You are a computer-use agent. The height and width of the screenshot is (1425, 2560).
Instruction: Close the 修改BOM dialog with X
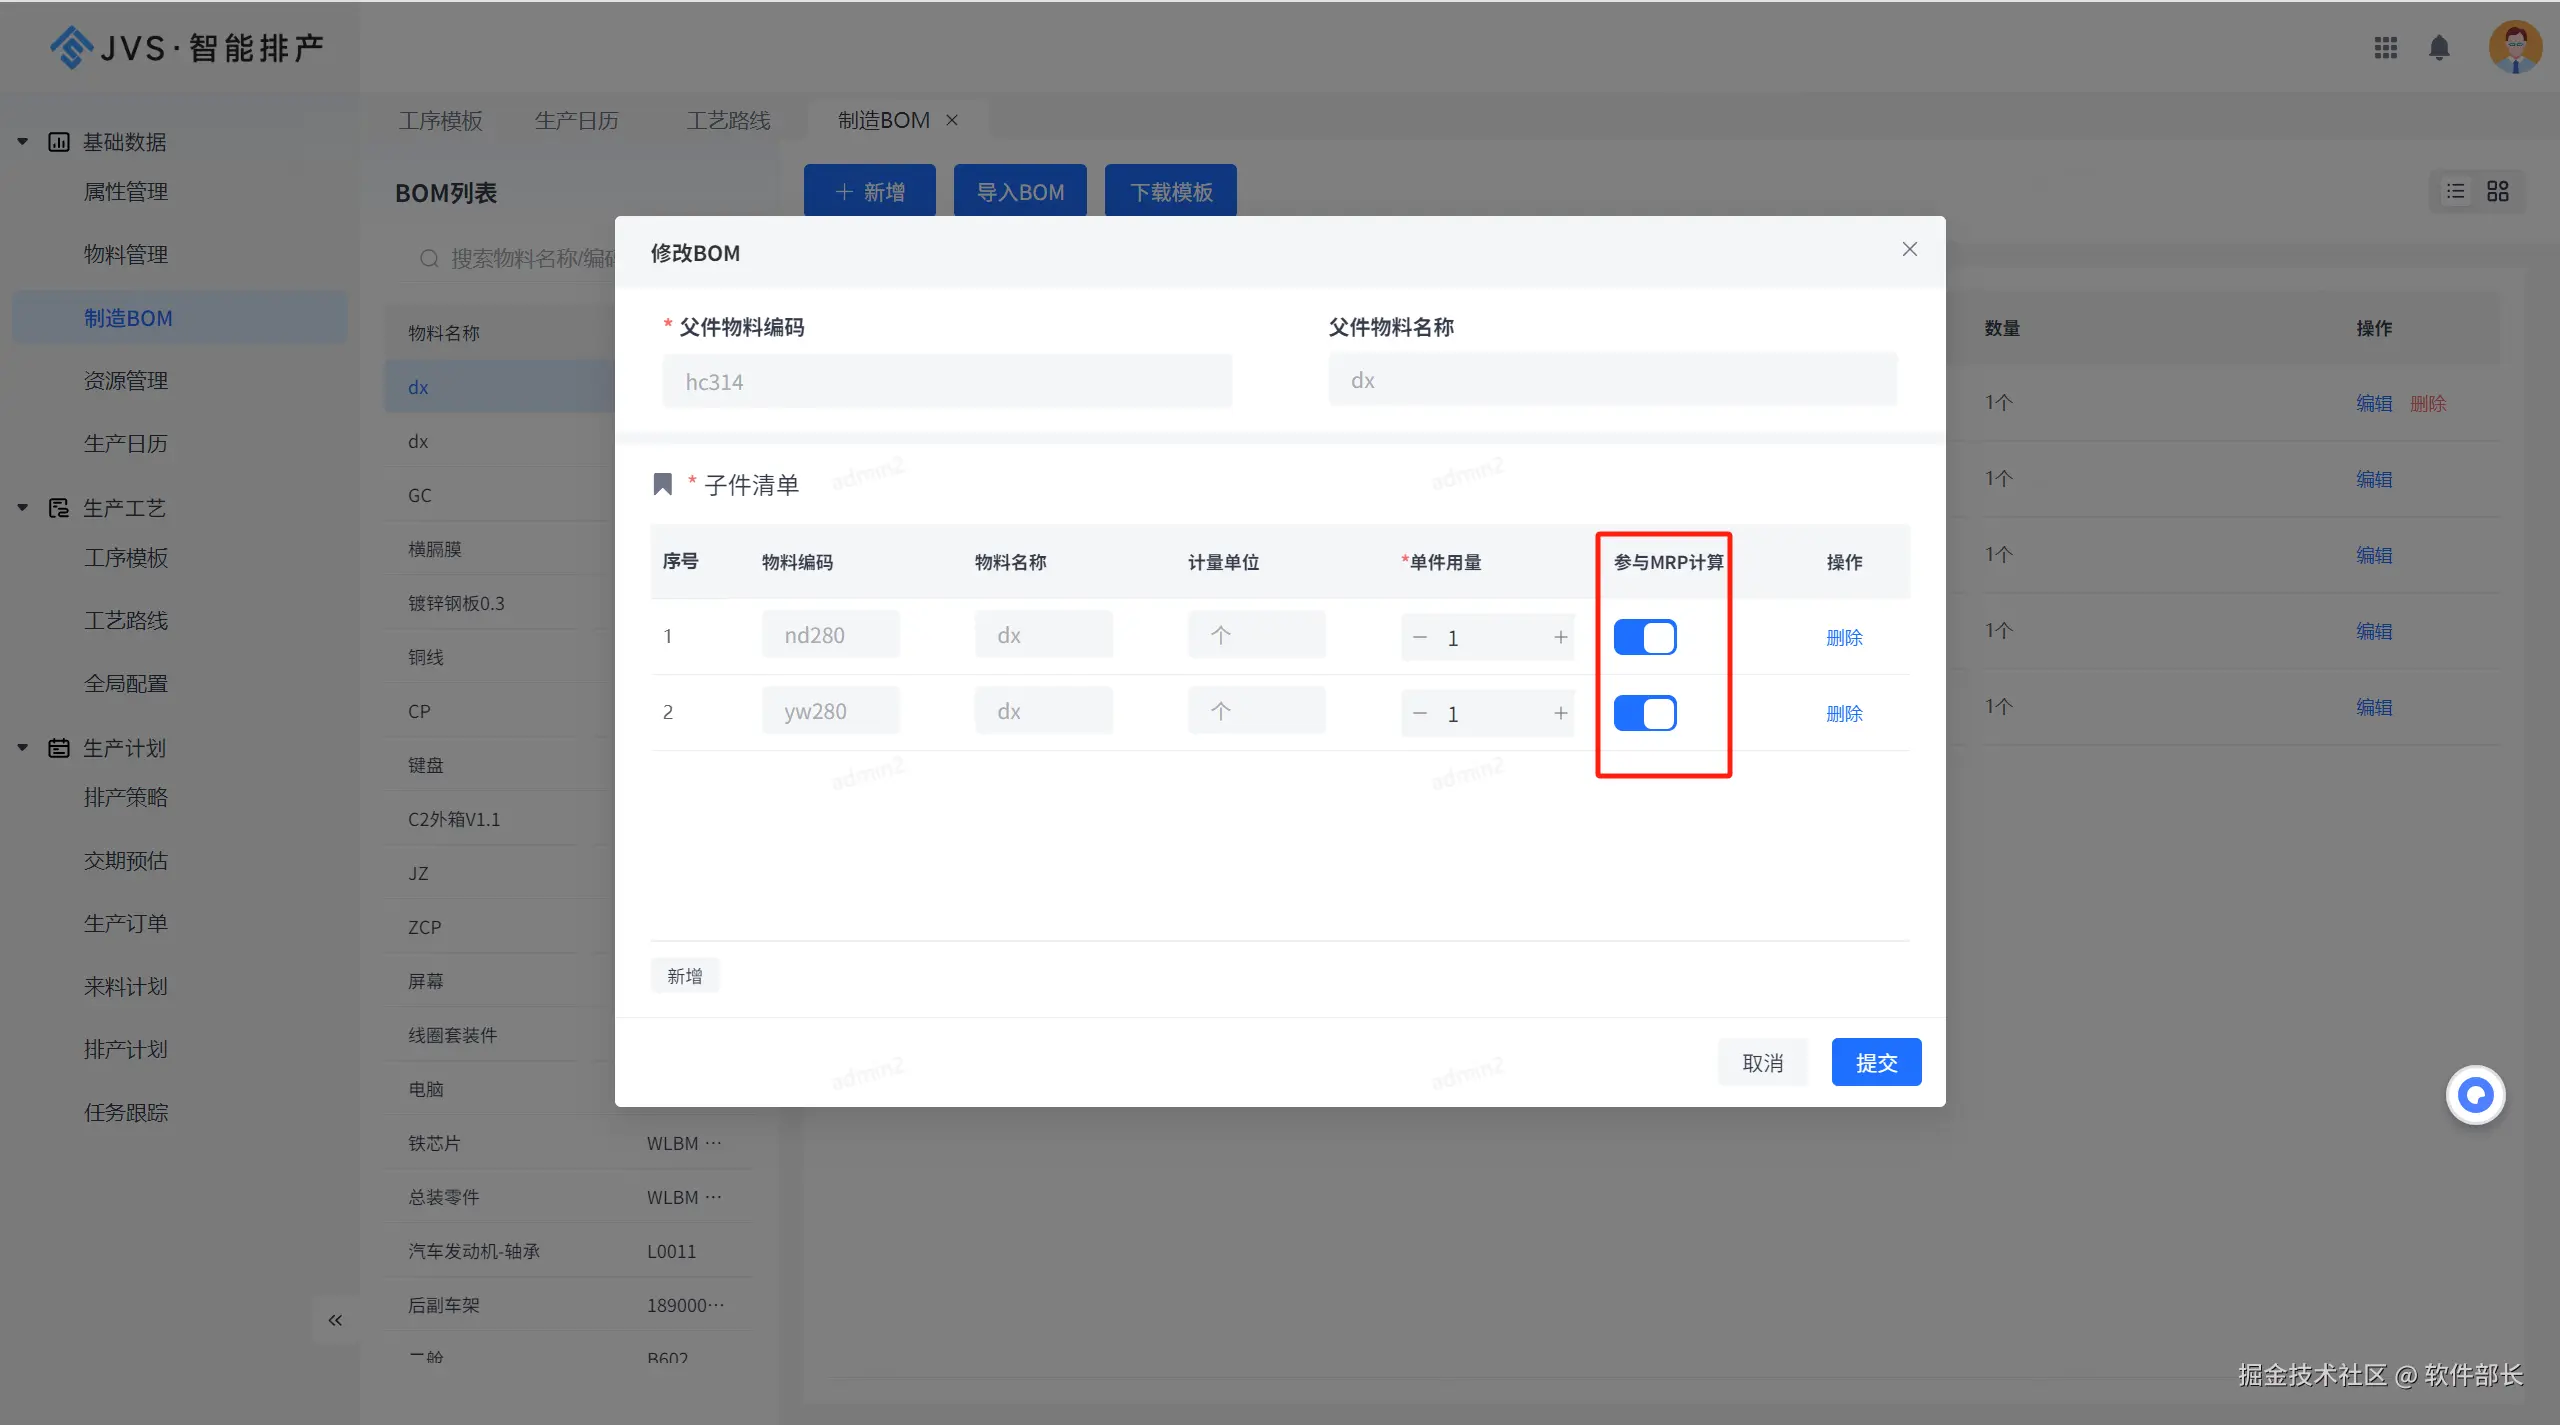[1909, 249]
